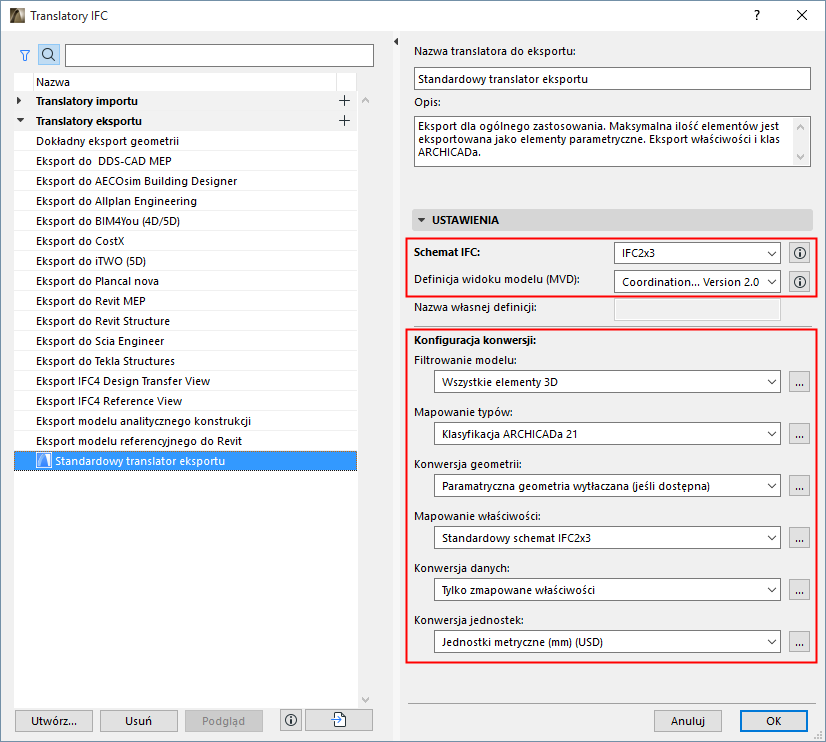Select Eksport do Revit MEP

[x=185, y=301]
